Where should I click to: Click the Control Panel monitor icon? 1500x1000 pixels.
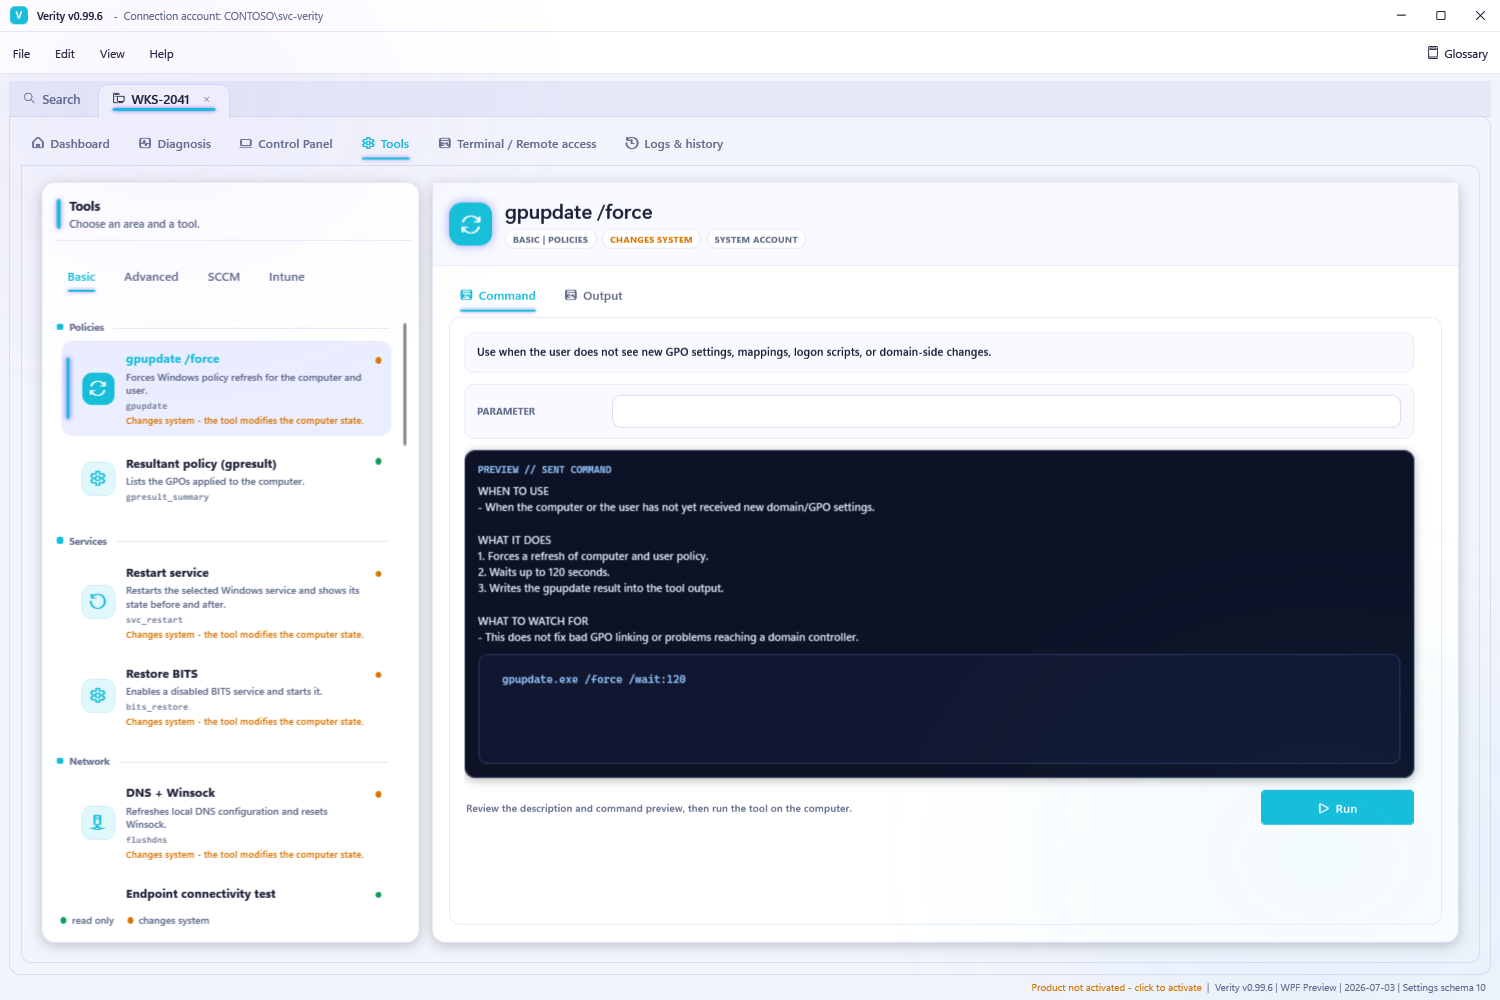click(x=246, y=143)
